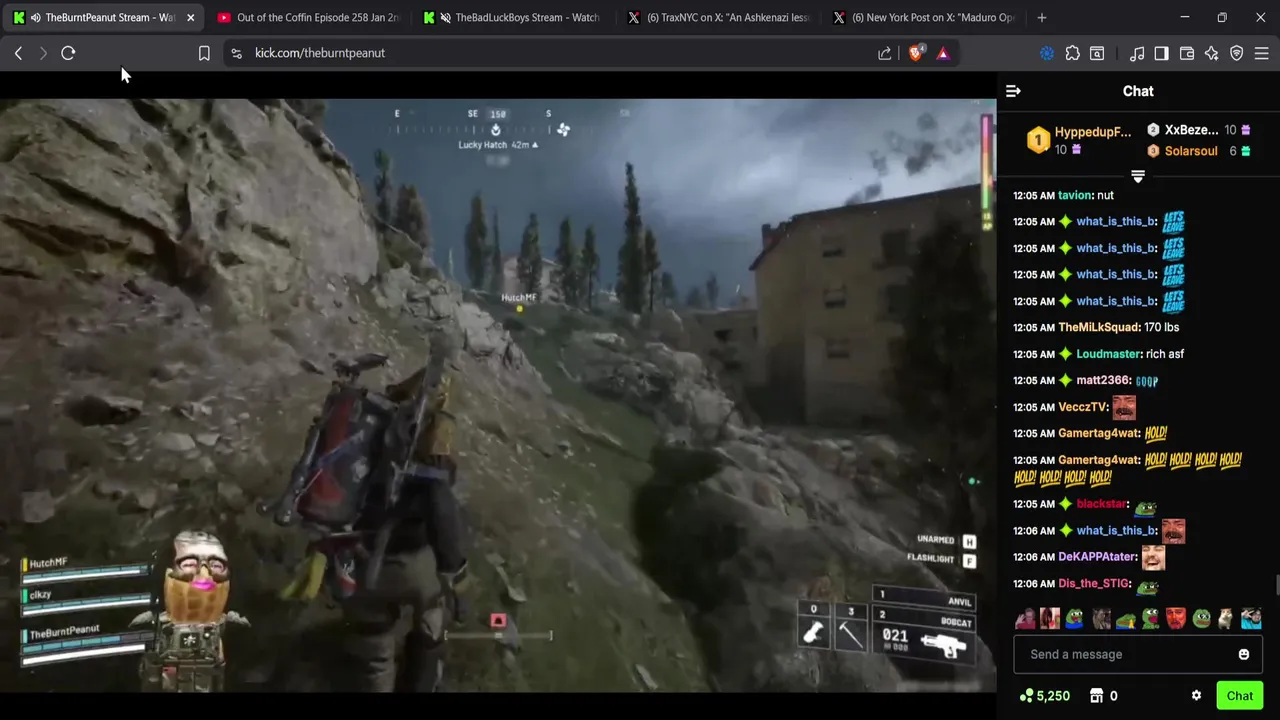1280x720 pixels.
Task: Open the Brave Wallet icon
Action: (x=1187, y=53)
